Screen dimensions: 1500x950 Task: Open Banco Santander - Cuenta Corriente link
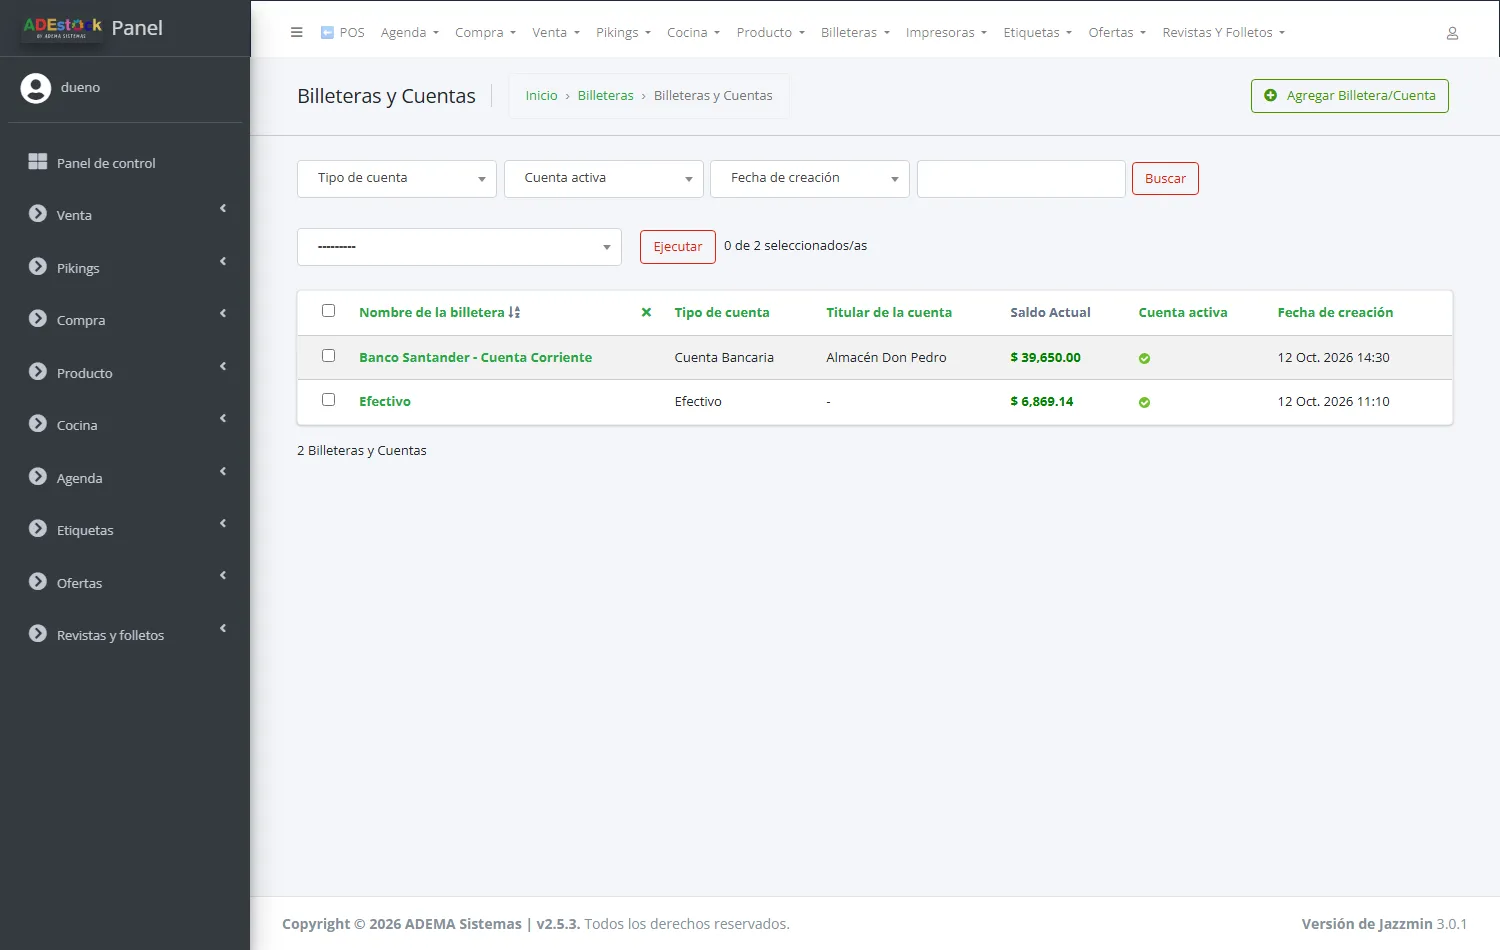(x=475, y=357)
